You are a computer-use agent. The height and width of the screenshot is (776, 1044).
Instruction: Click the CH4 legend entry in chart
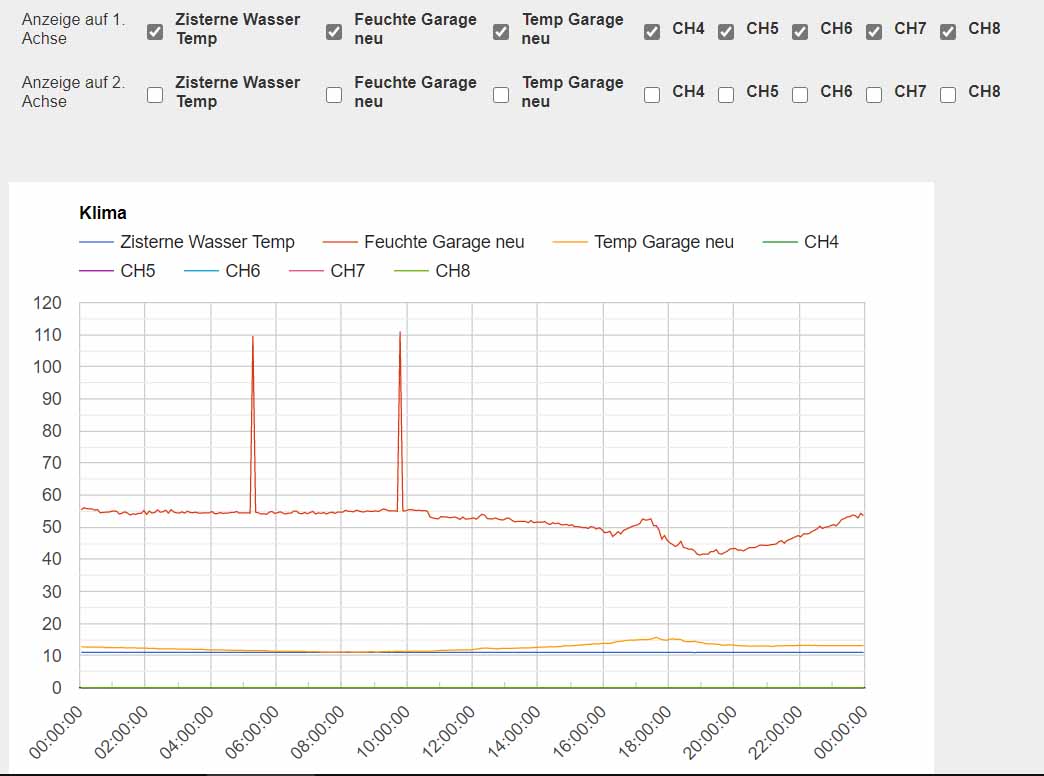(x=800, y=242)
